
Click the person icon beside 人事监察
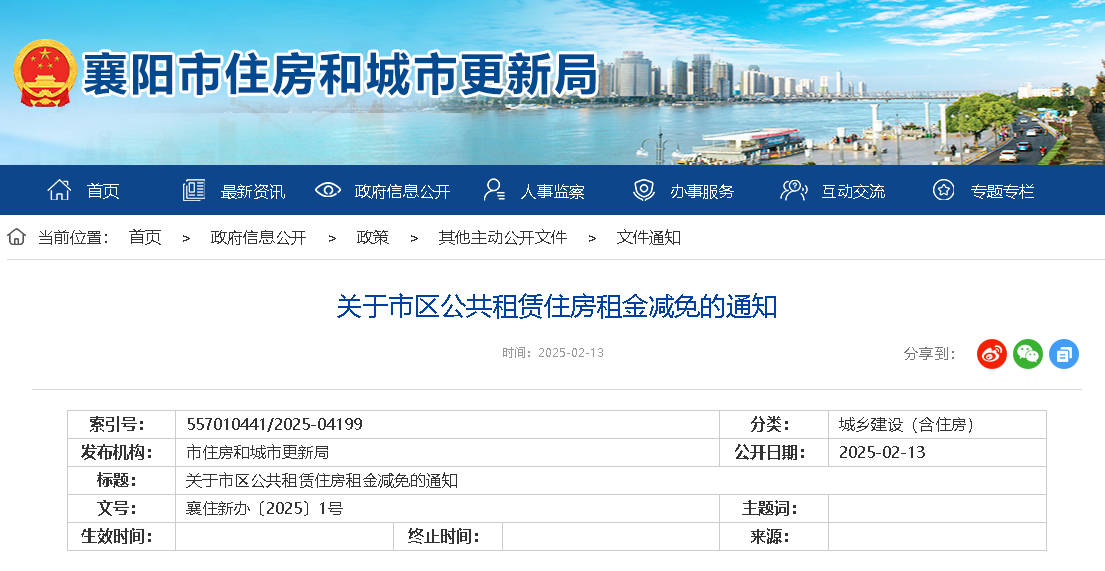[x=494, y=190]
